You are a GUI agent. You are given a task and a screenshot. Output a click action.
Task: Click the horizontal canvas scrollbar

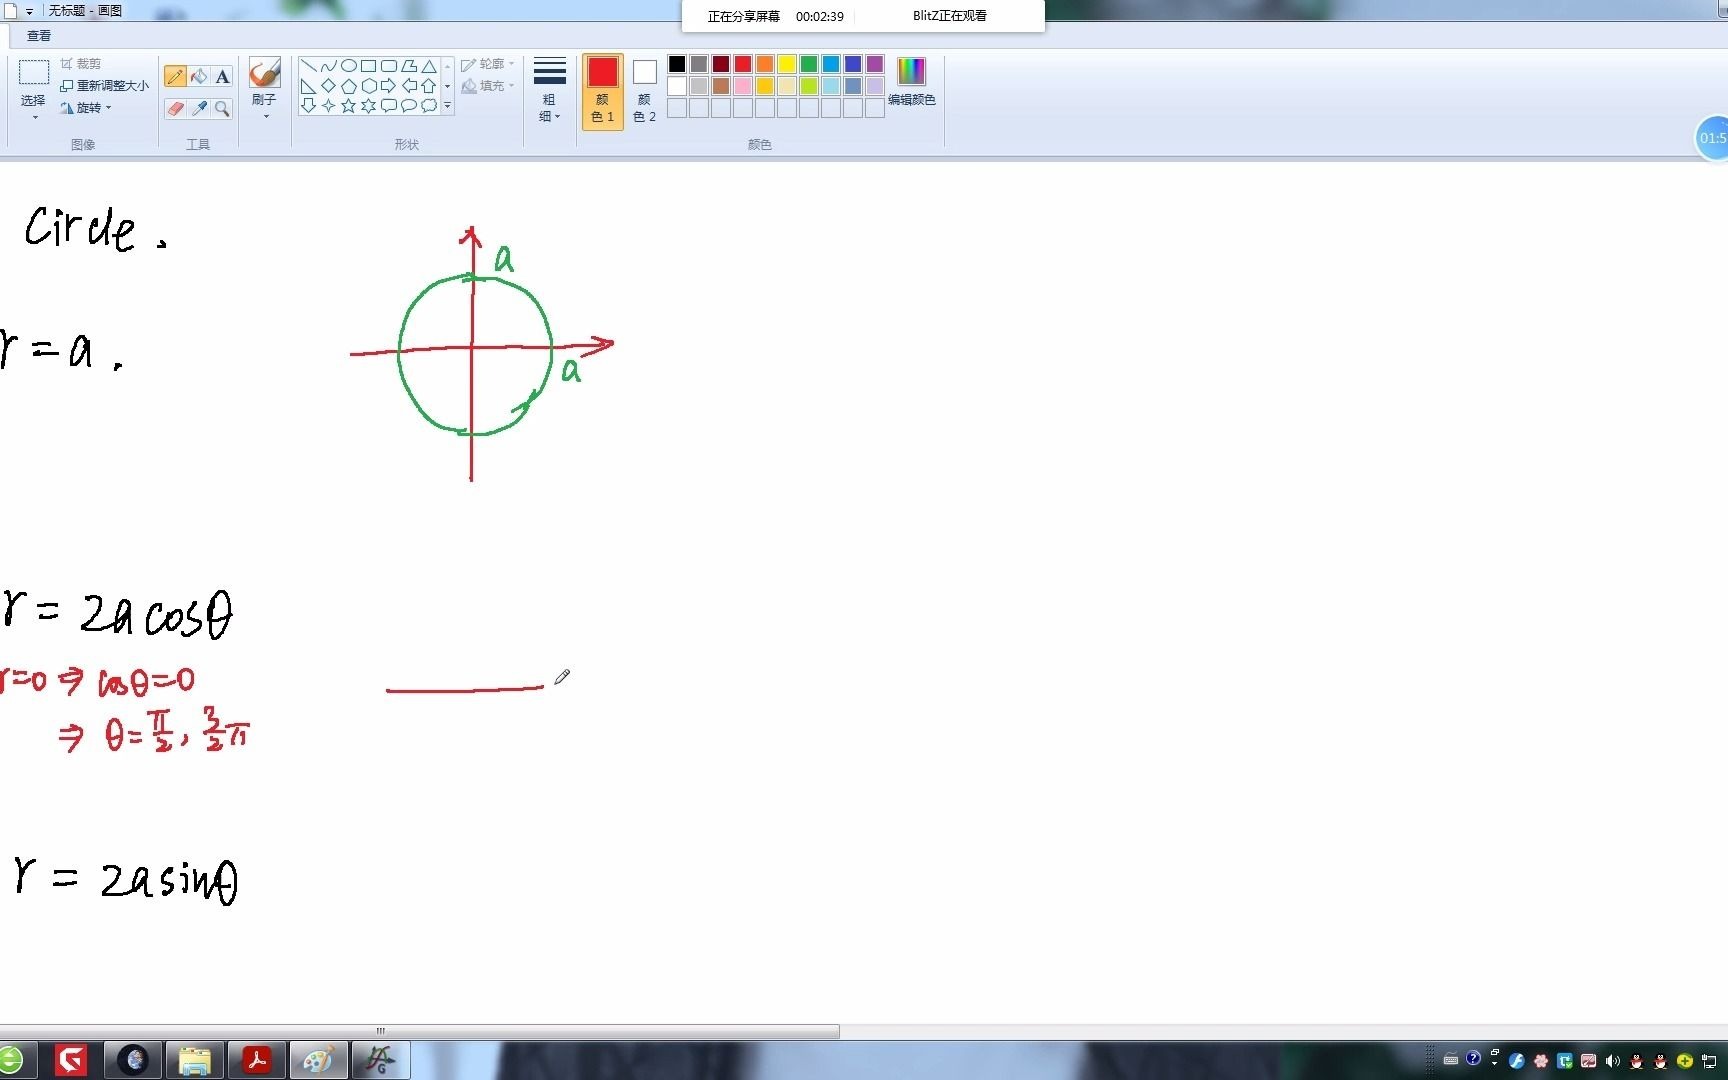380,1031
